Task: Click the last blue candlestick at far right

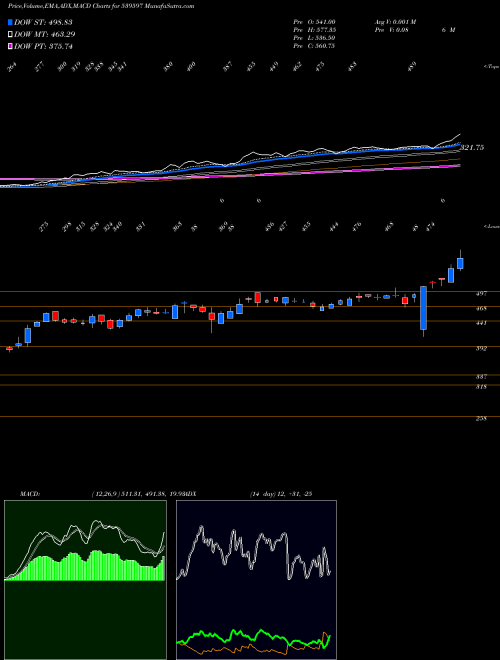Action: (x=460, y=263)
